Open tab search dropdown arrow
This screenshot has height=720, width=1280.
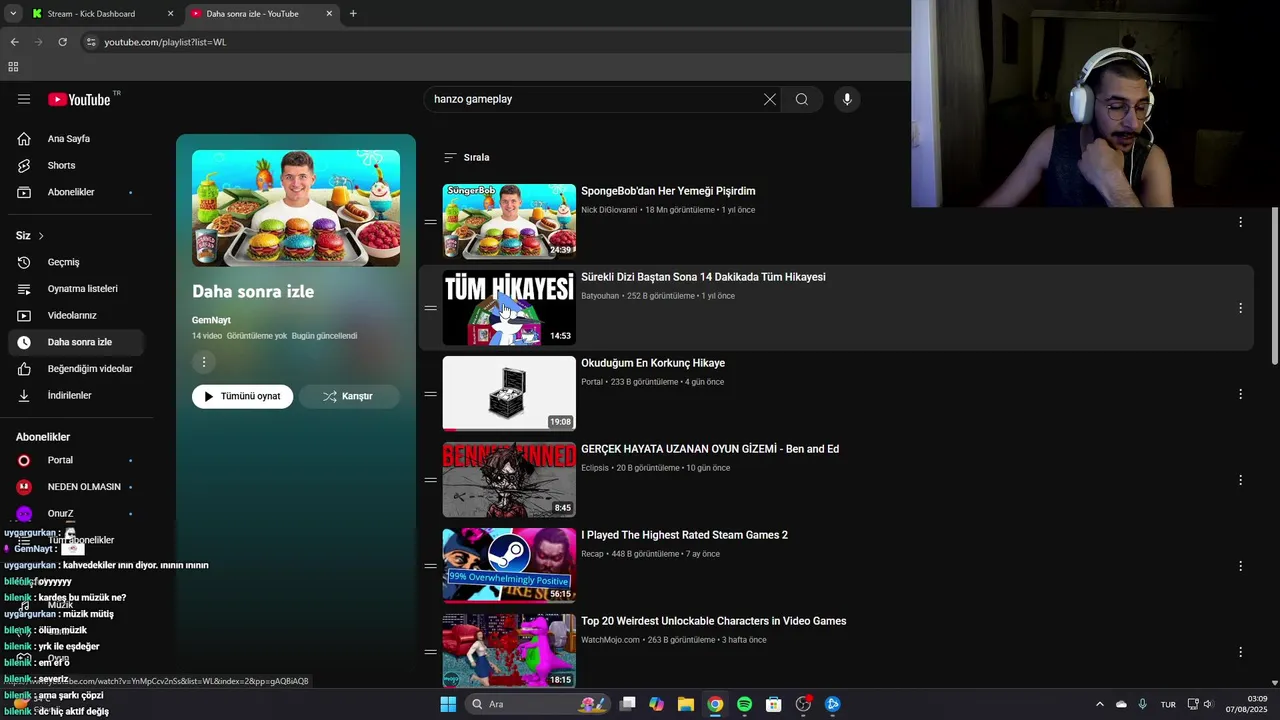(12, 14)
